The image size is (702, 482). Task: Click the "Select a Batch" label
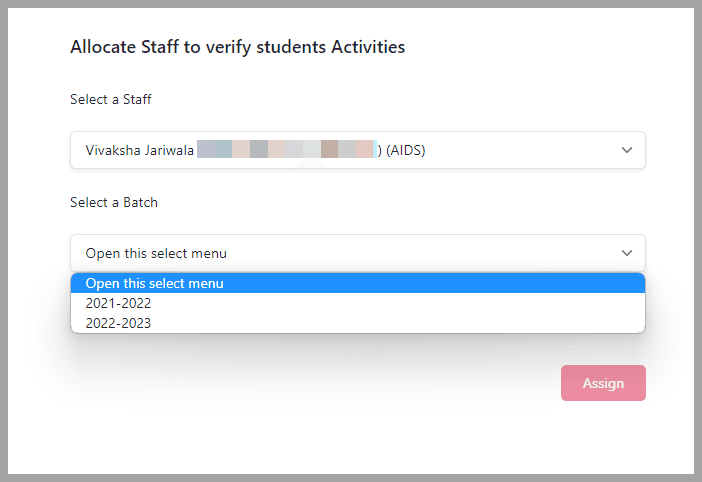[x=114, y=202]
